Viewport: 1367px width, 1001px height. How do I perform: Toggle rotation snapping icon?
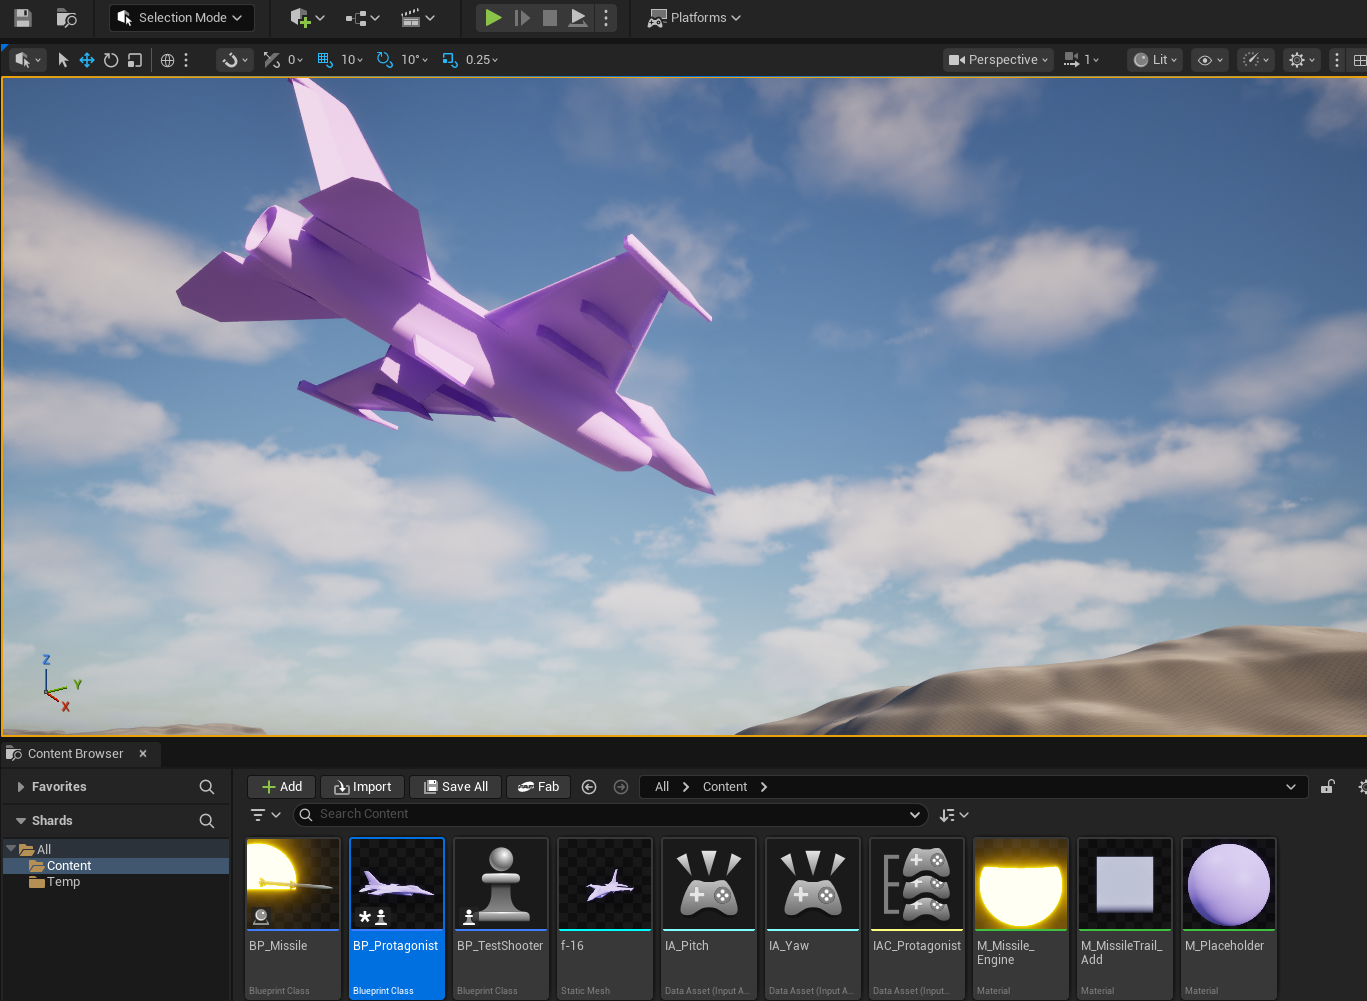coord(385,60)
